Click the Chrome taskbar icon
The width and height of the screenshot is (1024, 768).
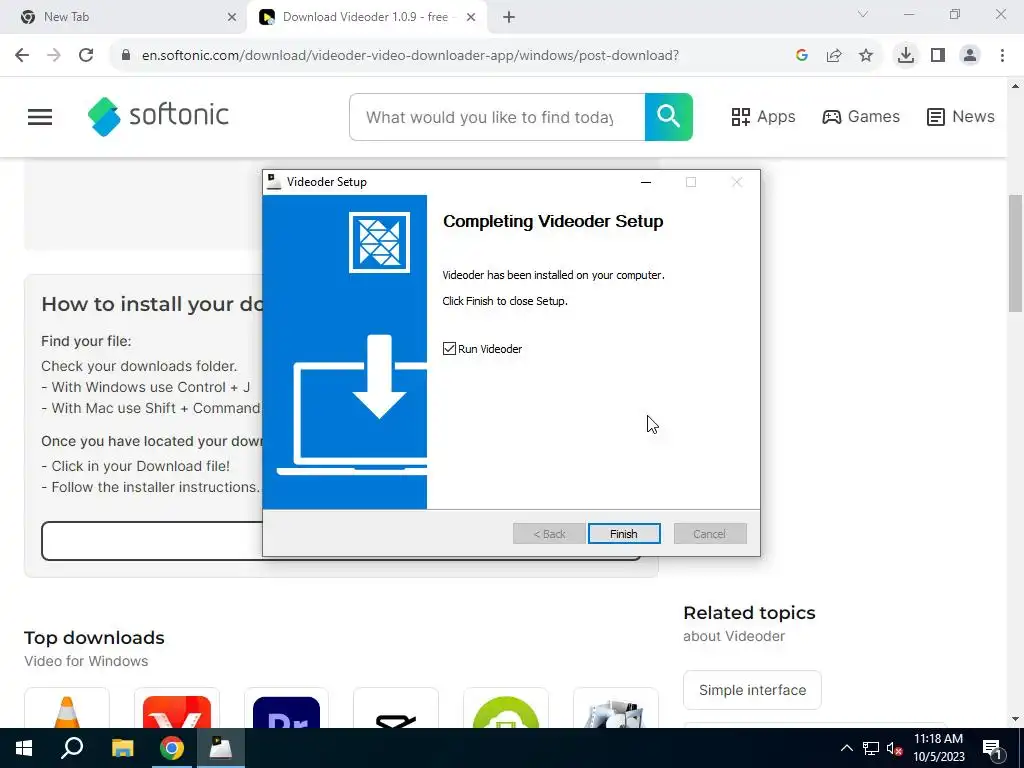point(172,748)
